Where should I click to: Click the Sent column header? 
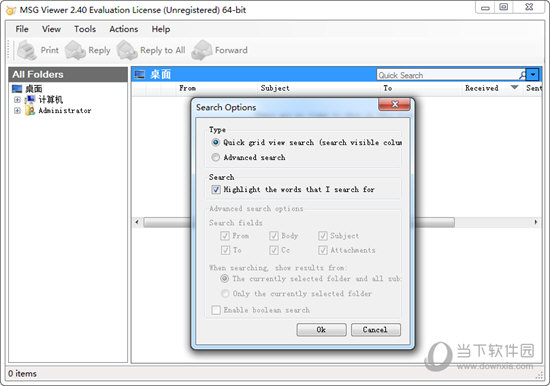point(534,88)
